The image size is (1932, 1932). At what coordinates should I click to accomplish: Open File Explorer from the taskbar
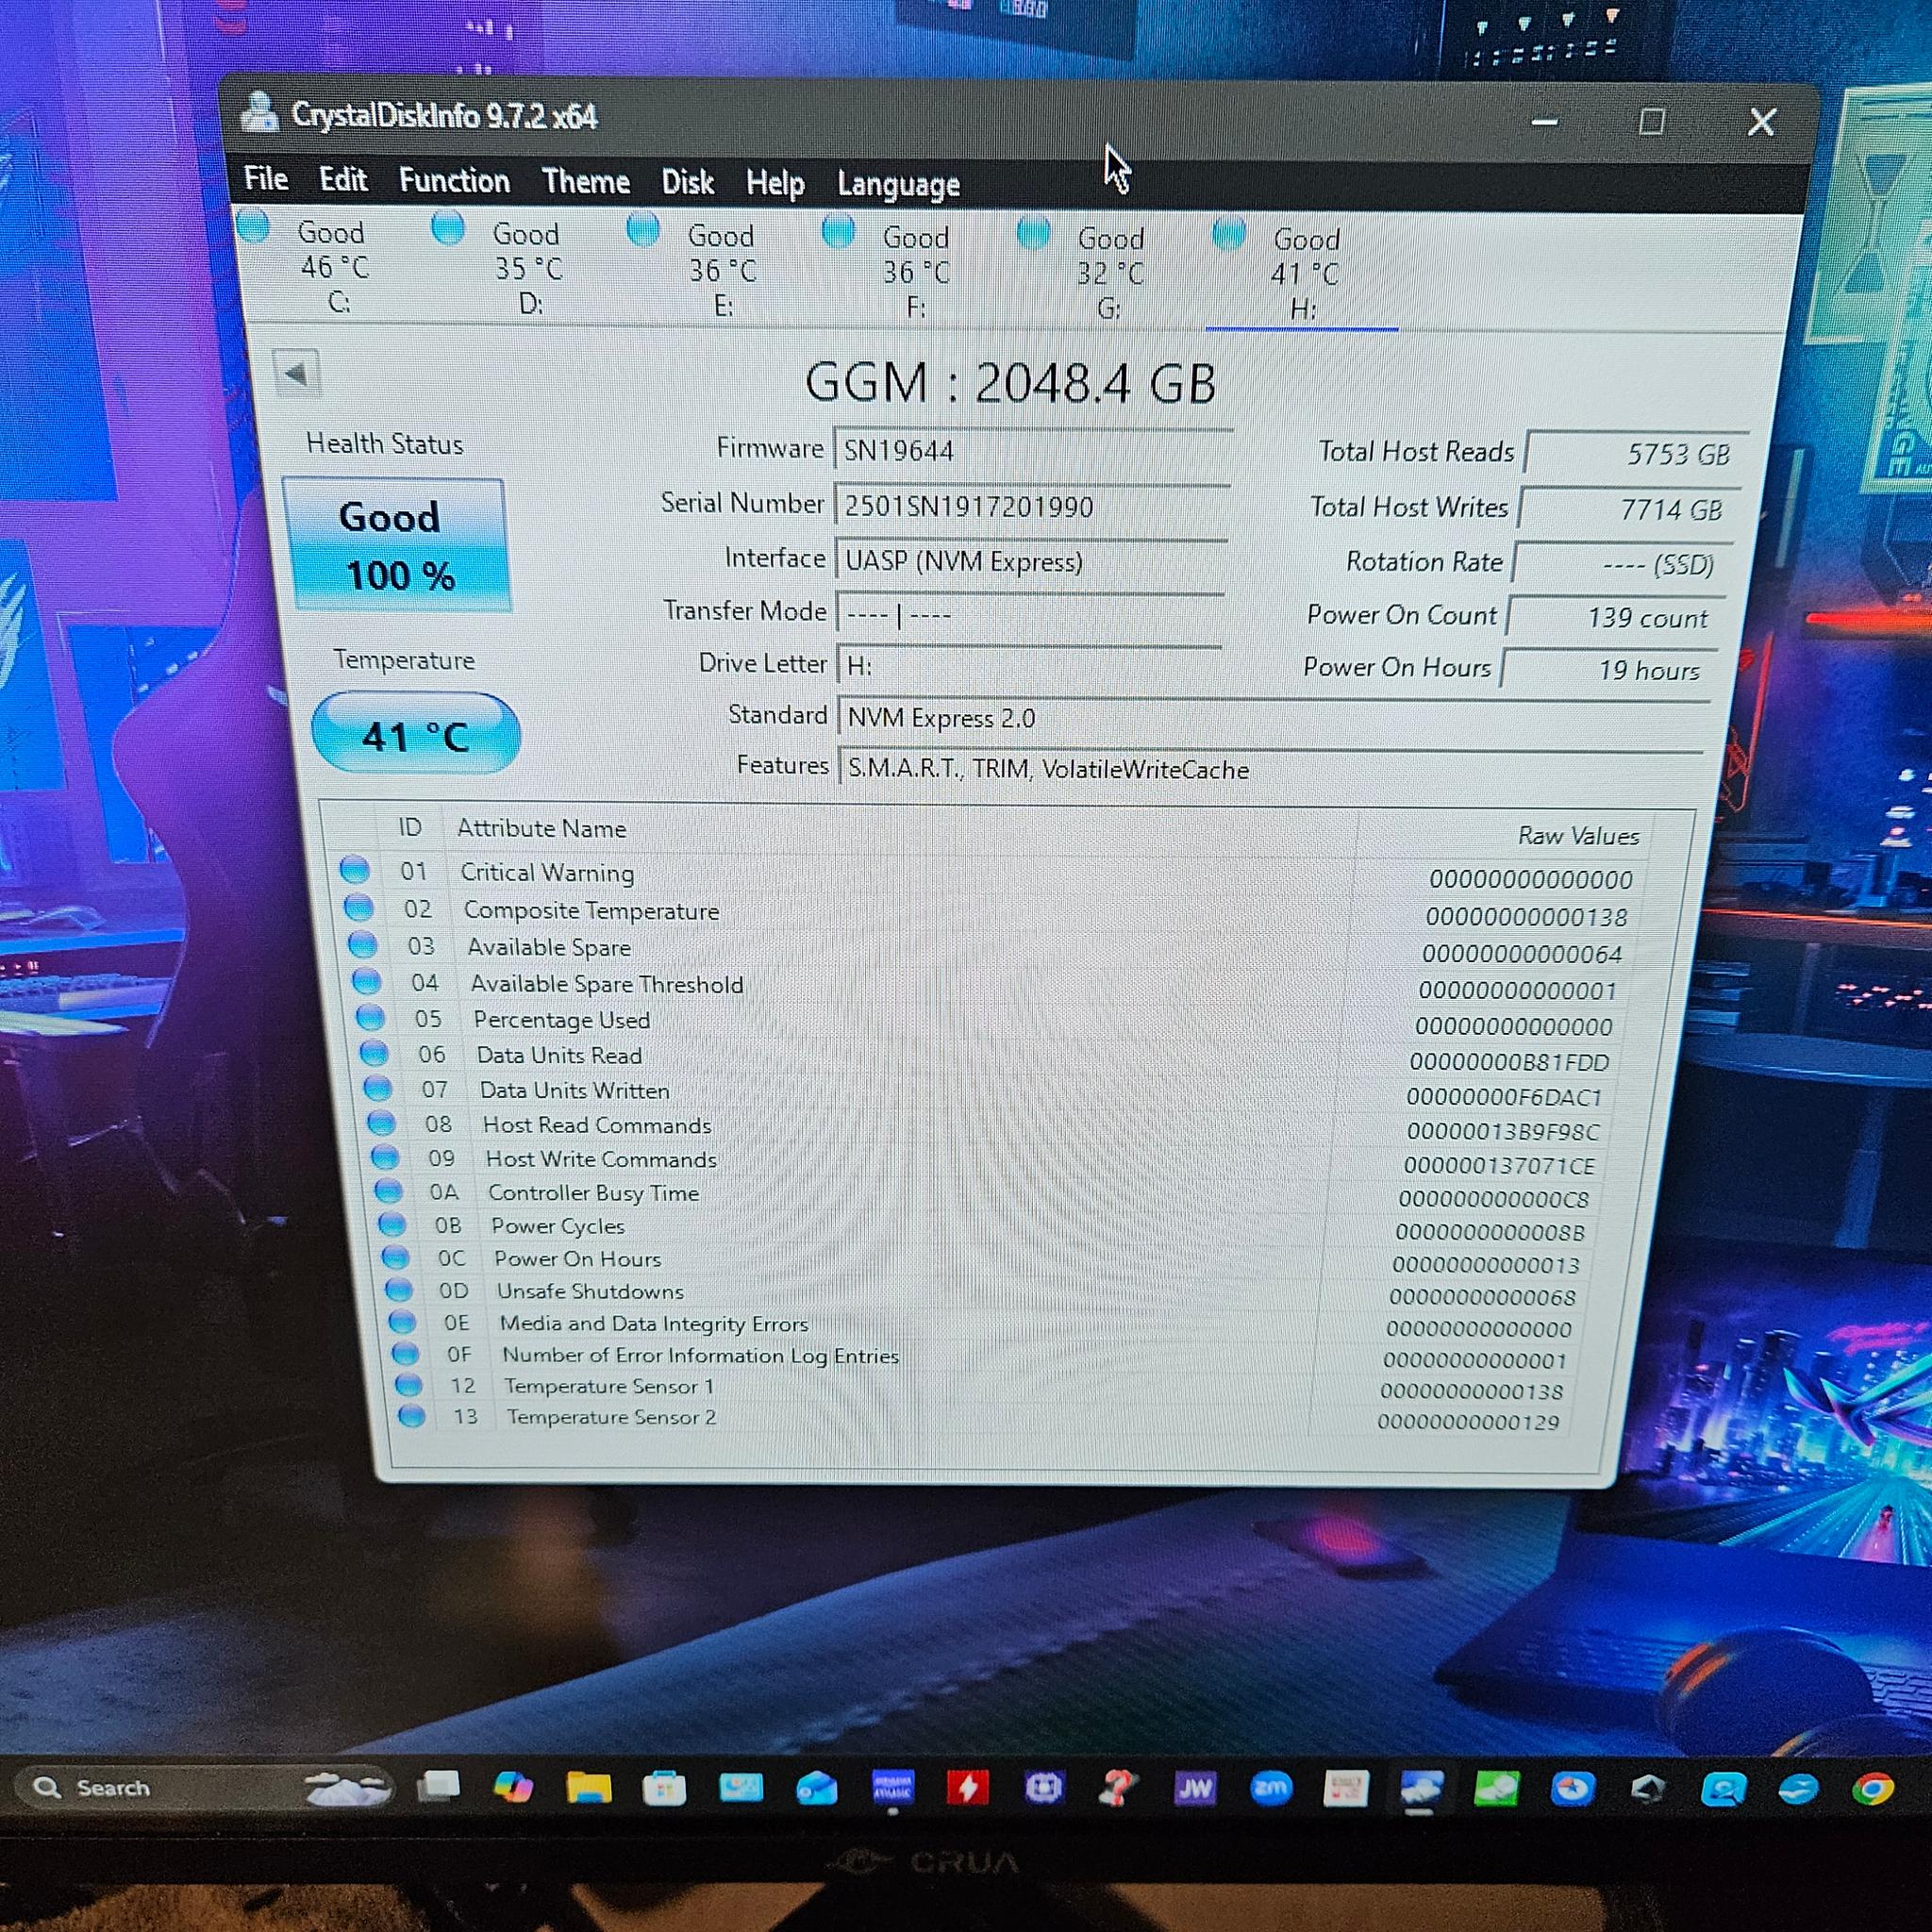588,1787
